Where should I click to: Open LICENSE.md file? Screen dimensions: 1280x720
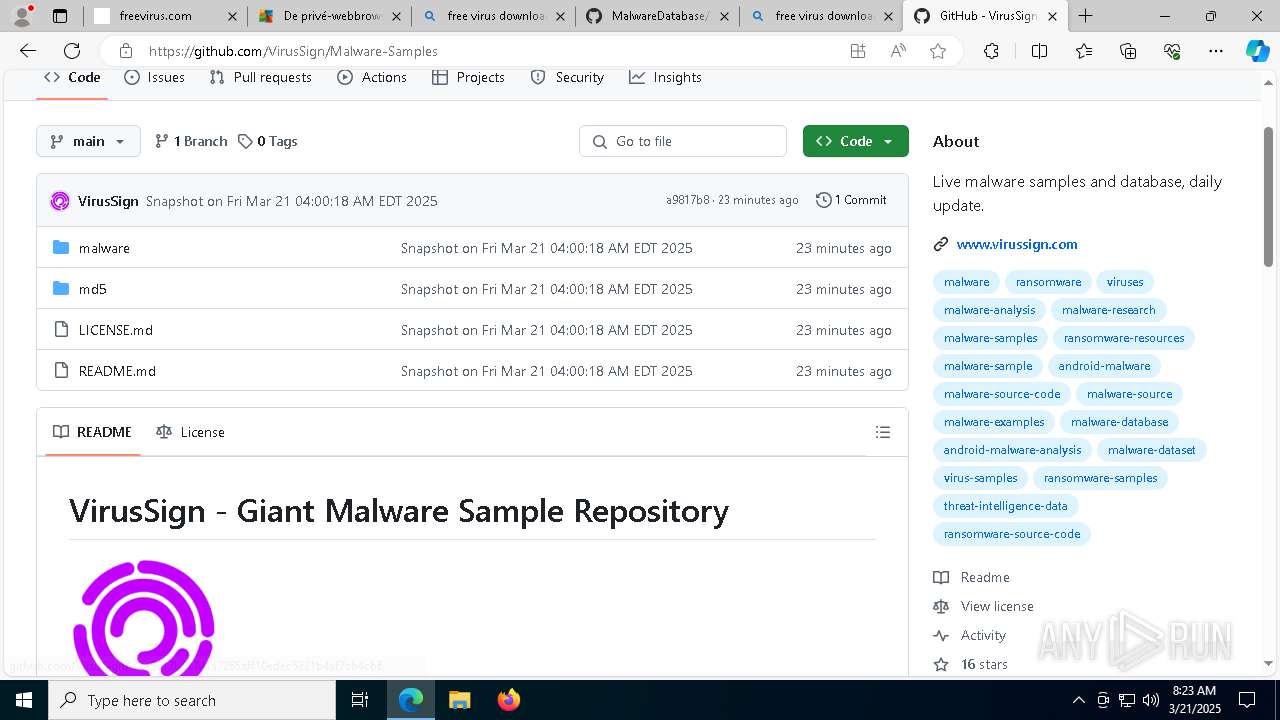[116, 330]
